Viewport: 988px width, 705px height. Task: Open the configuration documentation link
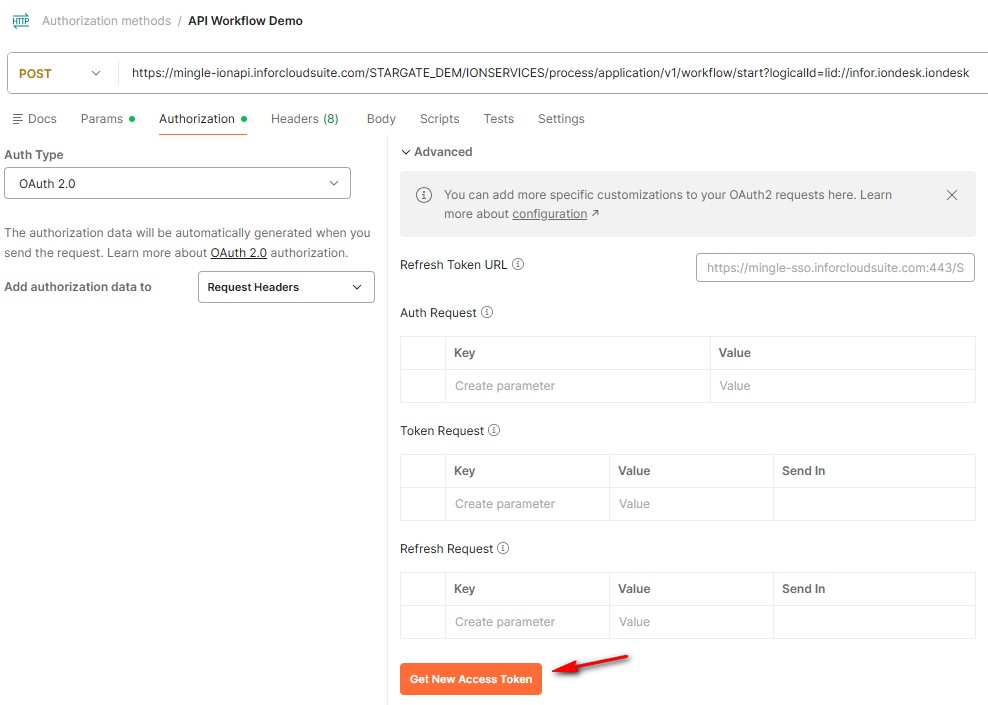point(549,214)
